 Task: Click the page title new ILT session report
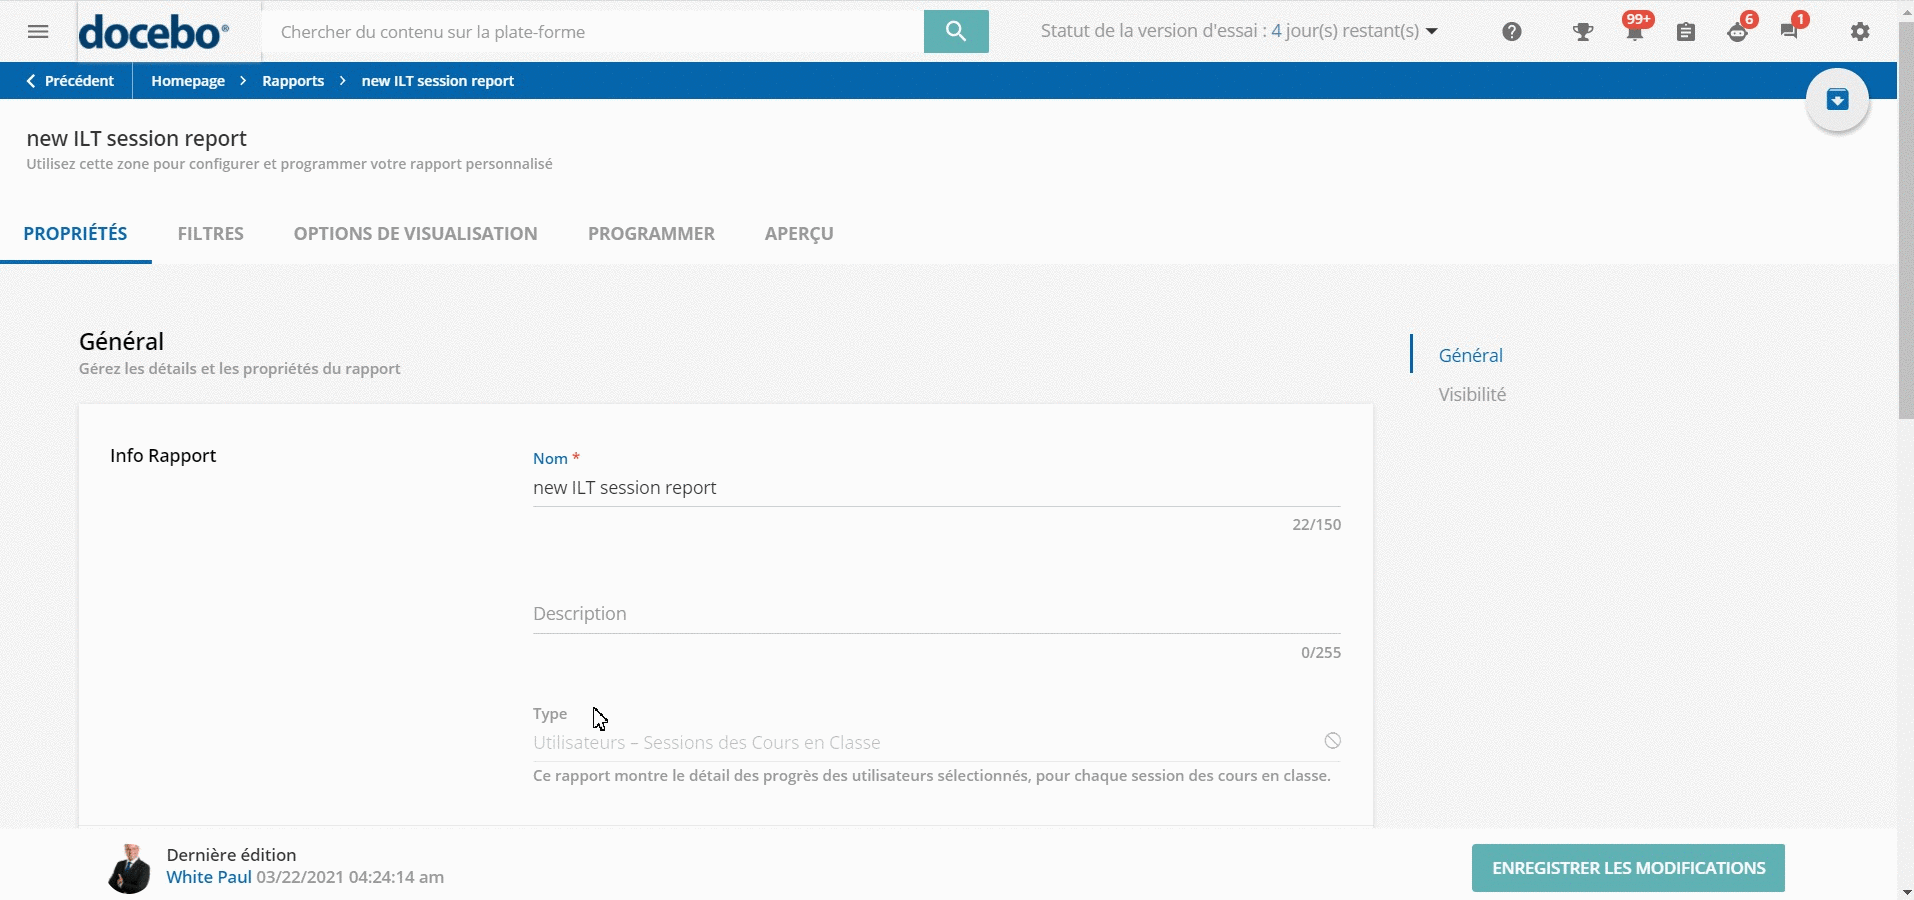(136, 138)
